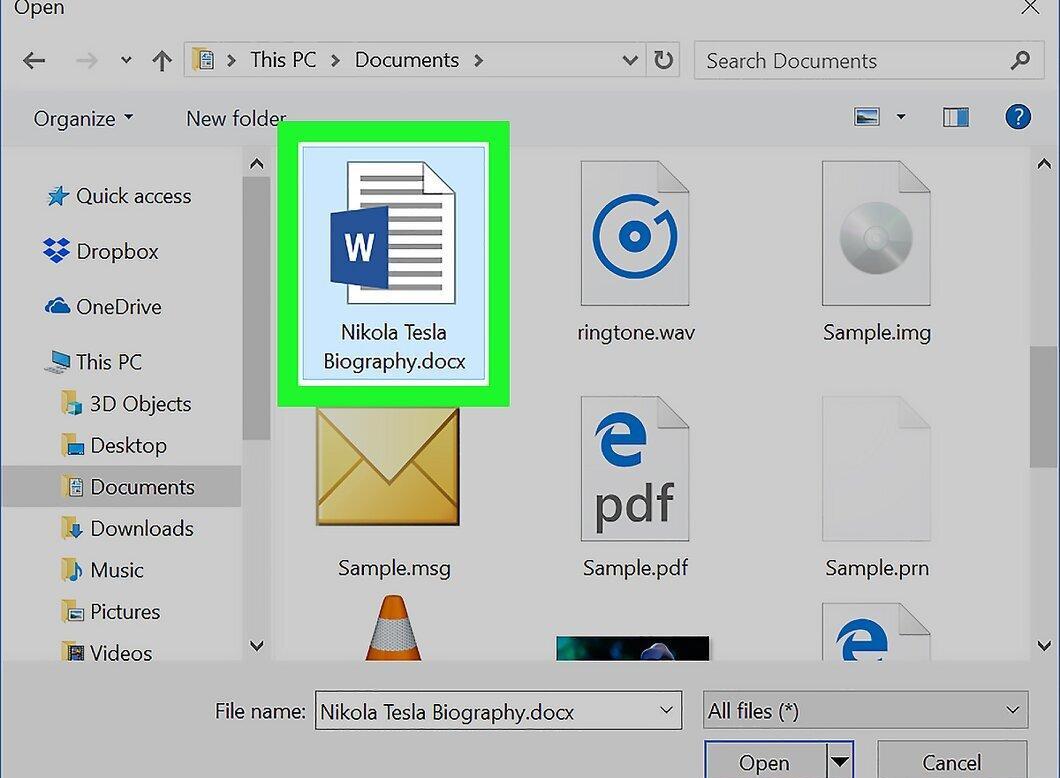Select Documents in address path
Viewport: 1060px width, 778px height.
coord(407,60)
